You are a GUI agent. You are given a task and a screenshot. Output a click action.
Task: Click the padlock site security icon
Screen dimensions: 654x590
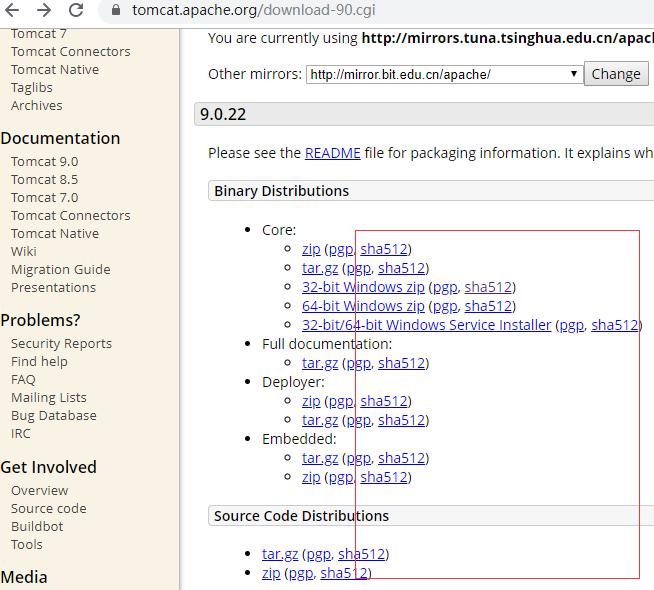117,12
